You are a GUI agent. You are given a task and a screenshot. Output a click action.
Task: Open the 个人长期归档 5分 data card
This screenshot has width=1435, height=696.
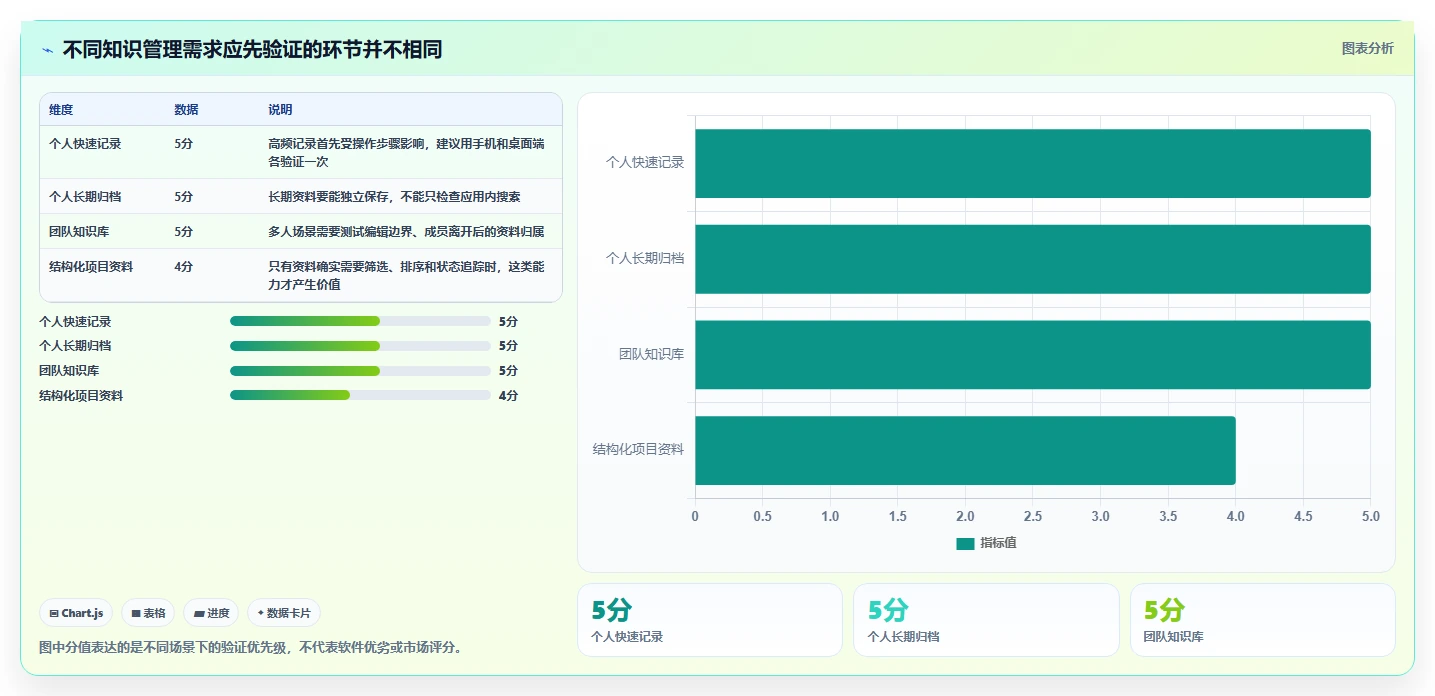986,620
